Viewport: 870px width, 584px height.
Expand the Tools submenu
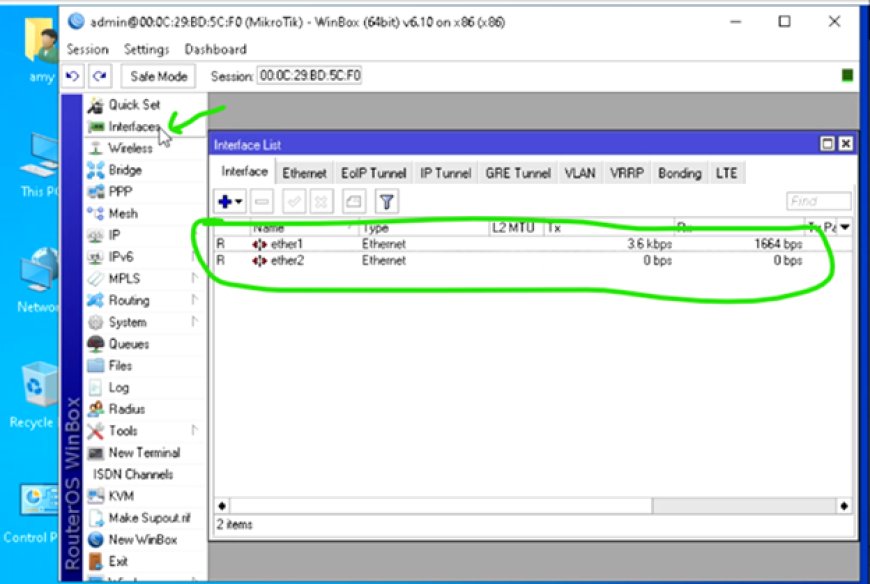(x=194, y=430)
